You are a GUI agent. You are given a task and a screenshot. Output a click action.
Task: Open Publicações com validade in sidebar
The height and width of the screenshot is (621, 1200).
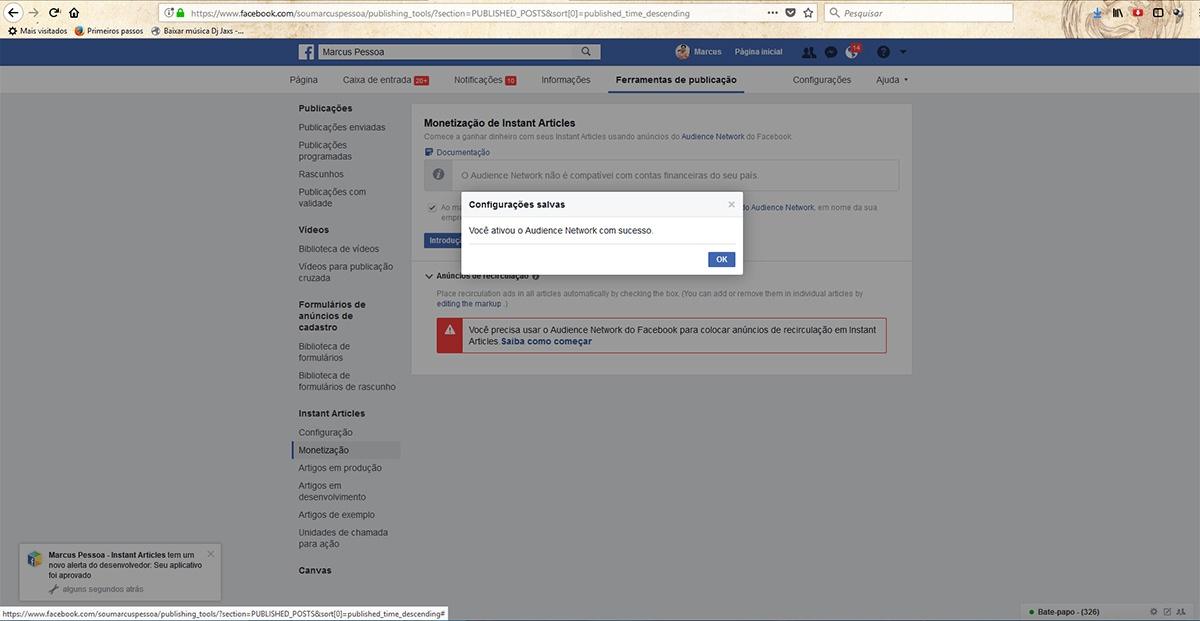point(332,197)
